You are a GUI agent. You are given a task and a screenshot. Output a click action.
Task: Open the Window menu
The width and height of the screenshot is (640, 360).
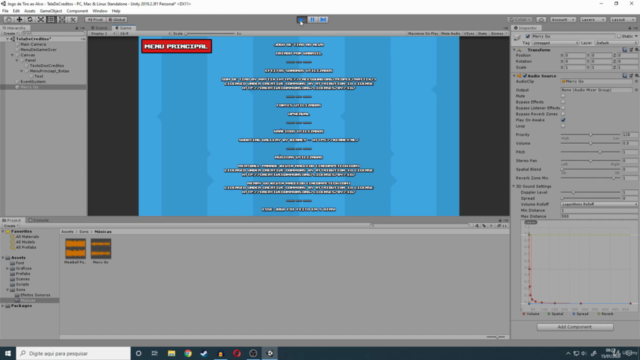pos(100,11)
